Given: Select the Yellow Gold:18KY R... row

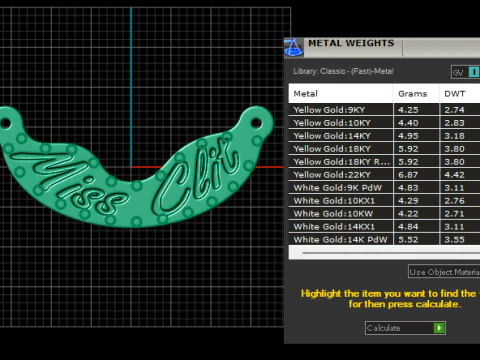Looking at the screenshot, I should (384, 162).
